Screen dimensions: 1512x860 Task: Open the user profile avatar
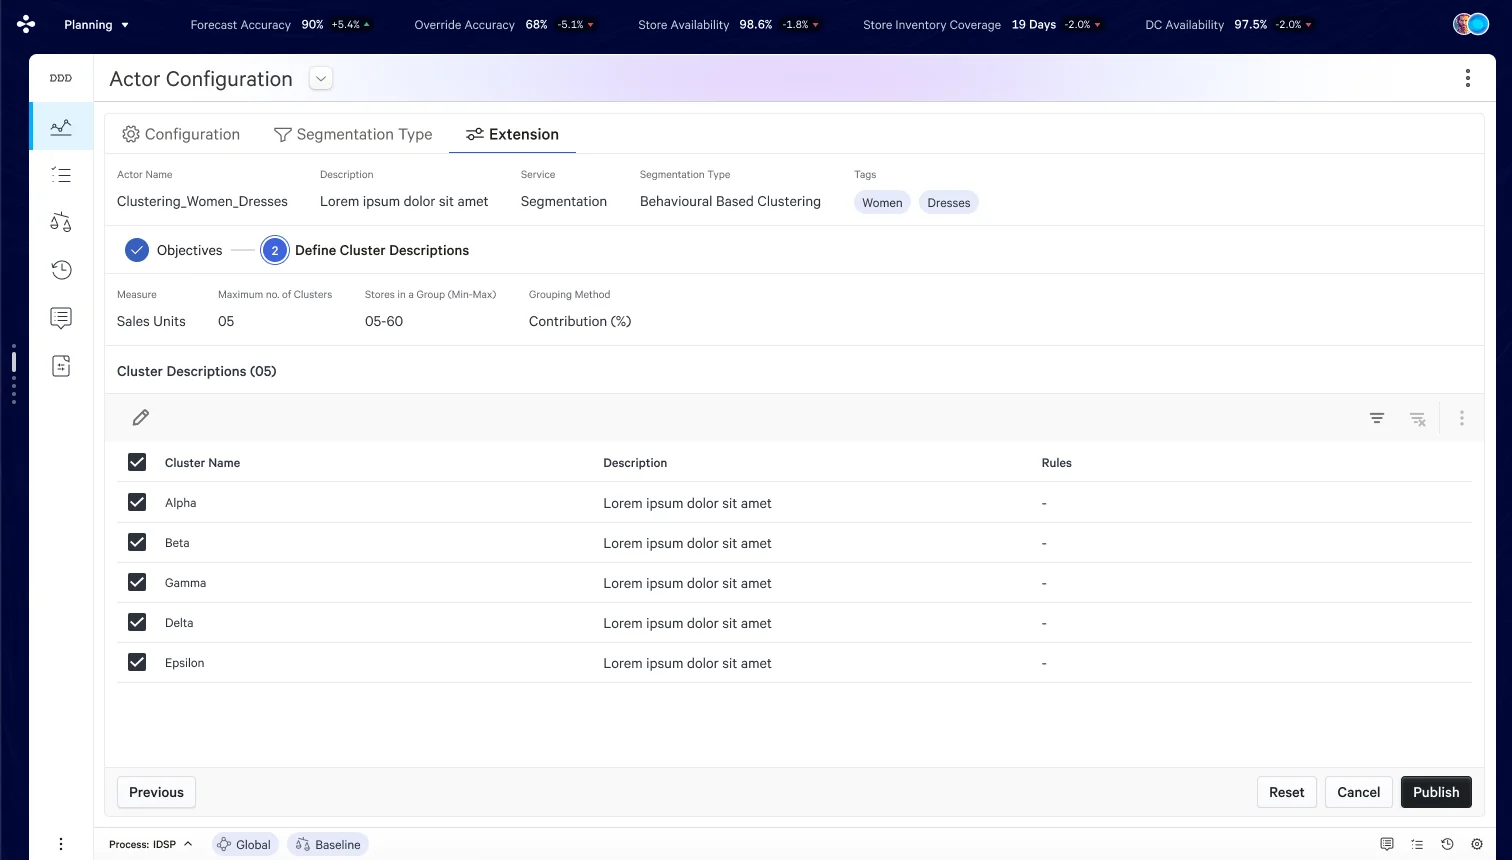click(x=1471, y=24)
